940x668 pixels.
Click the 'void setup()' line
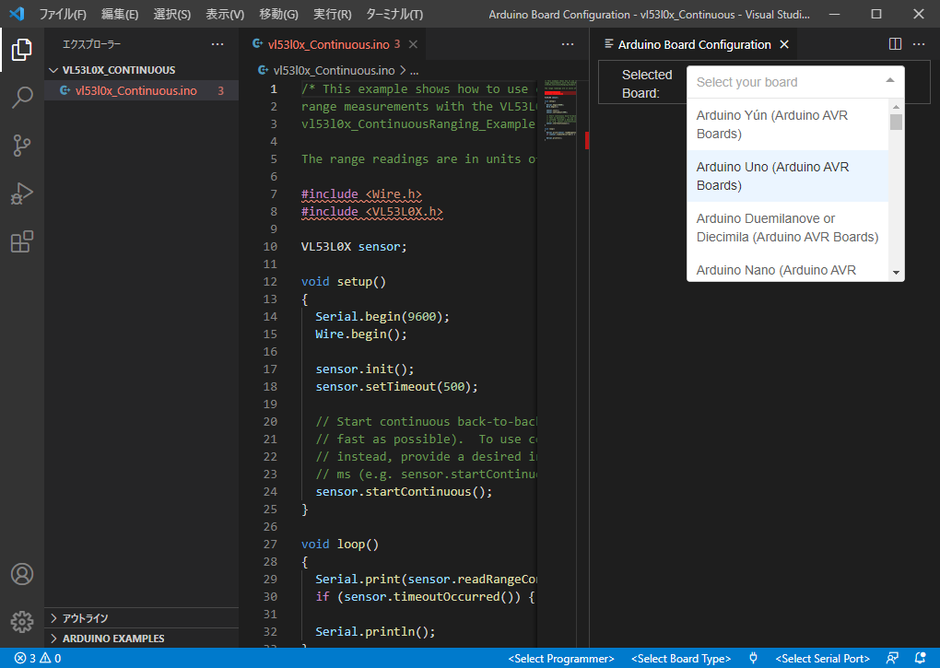point(344,282)
